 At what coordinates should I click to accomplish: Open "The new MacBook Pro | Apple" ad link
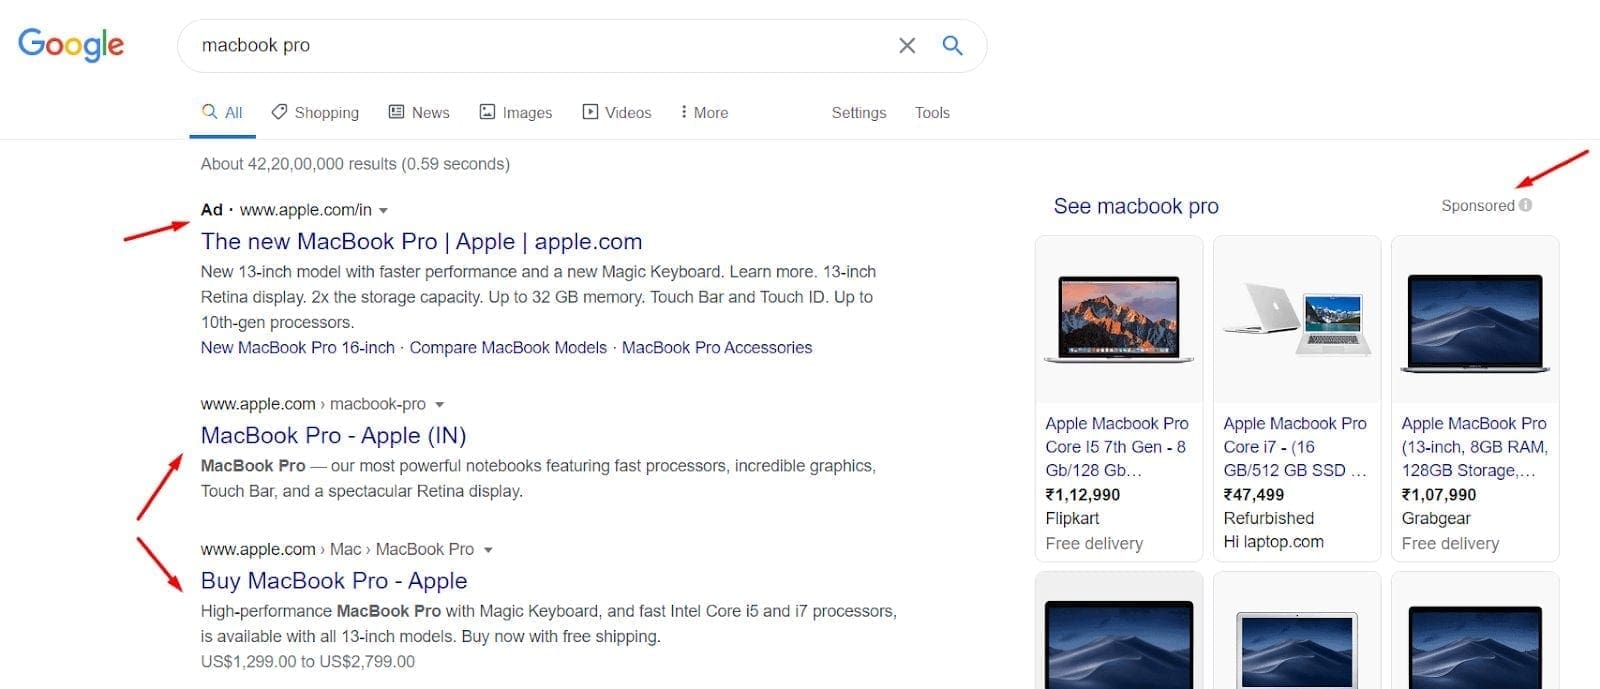[421, 241]
